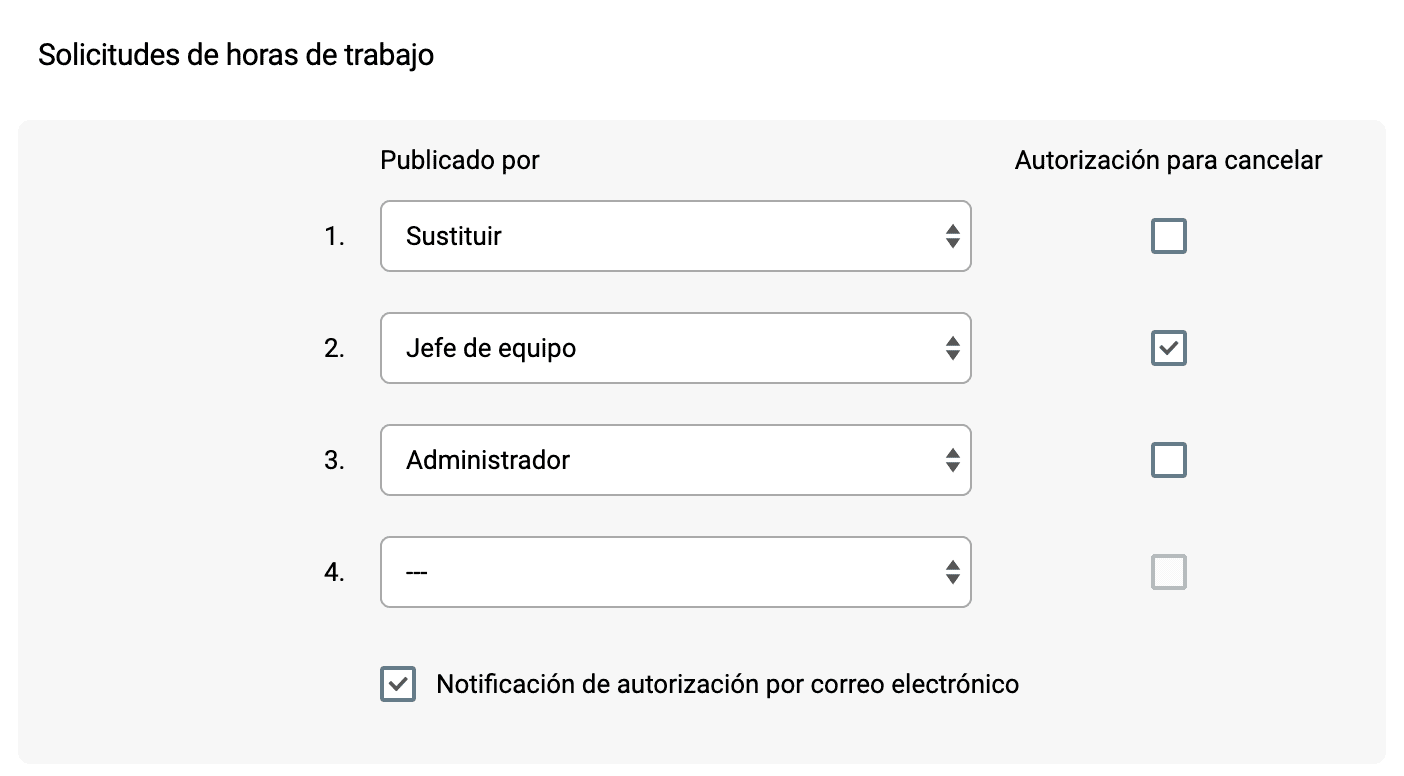Image resolution: width=1404 pixels, height=776 pixels.
Task: Check the authorization box for 'Administrador'
Action: 1168,459
